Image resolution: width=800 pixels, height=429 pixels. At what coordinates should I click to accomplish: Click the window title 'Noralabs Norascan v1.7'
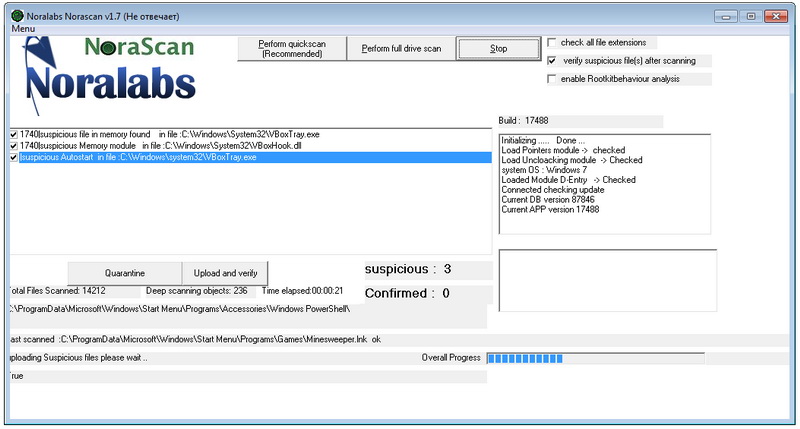click(73, 16)
